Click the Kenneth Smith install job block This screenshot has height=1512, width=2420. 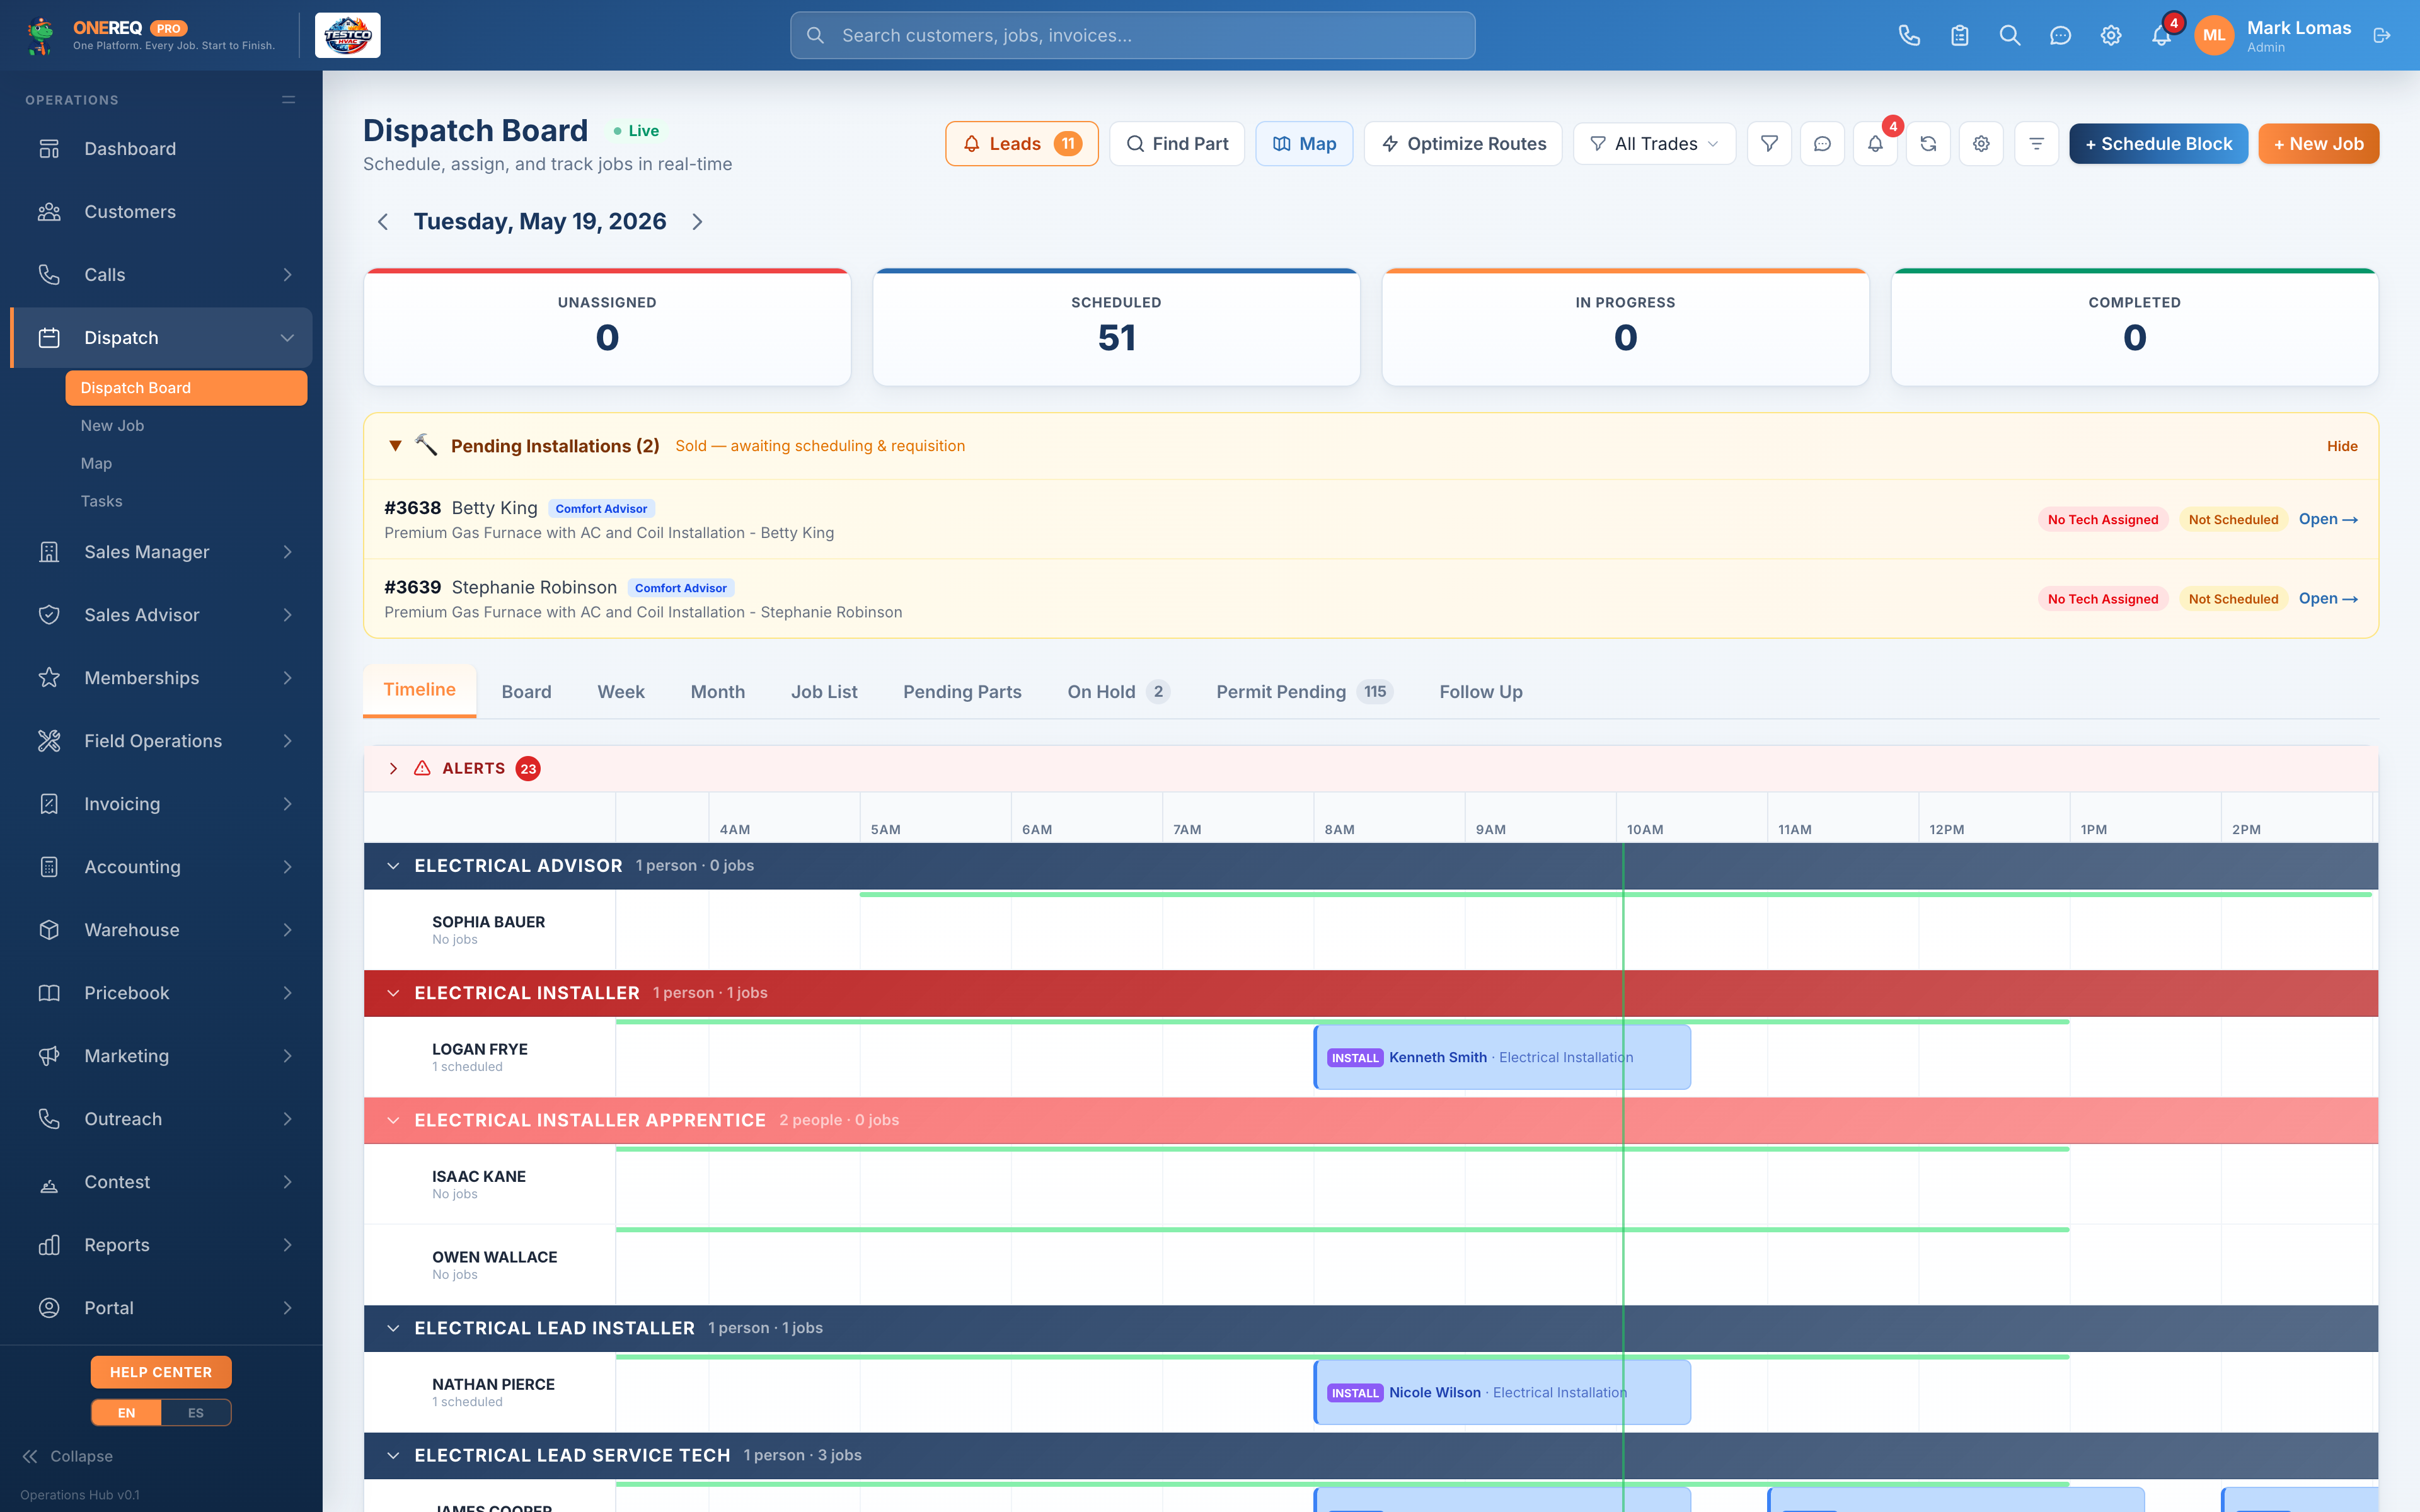pyautogui.click(x=1502, y=1057)
